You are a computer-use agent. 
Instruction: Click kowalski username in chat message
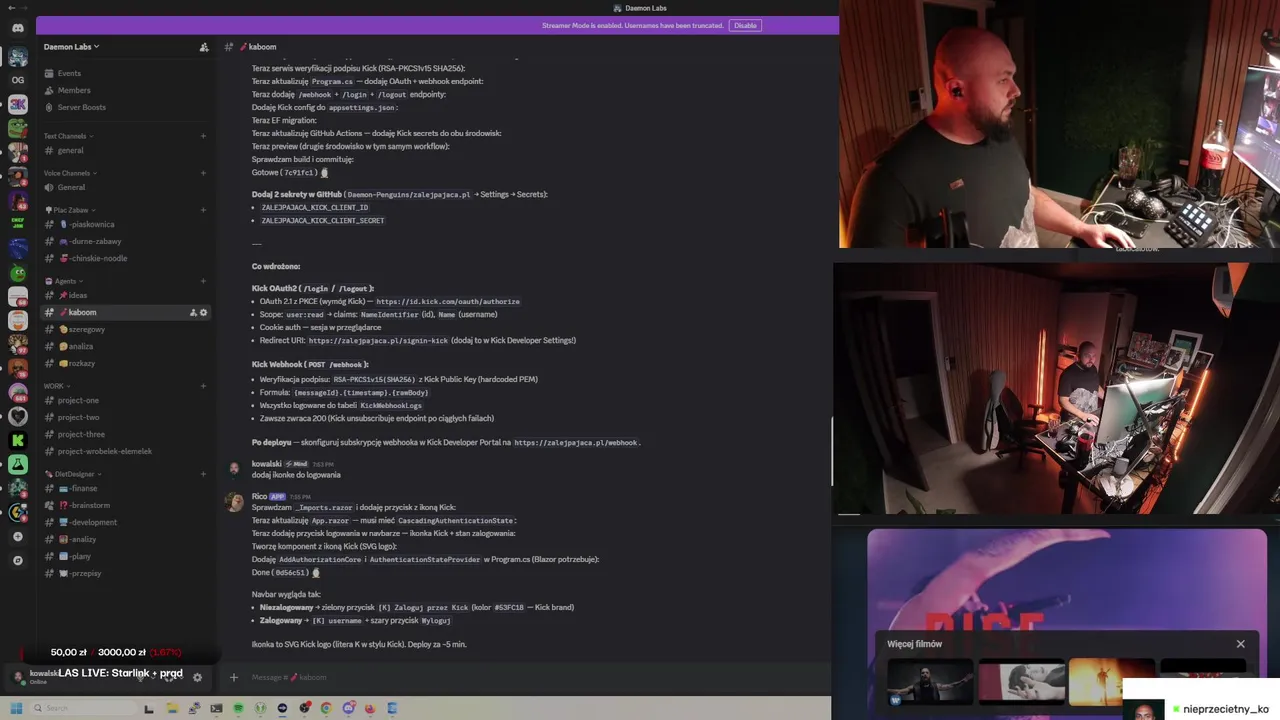266,464
